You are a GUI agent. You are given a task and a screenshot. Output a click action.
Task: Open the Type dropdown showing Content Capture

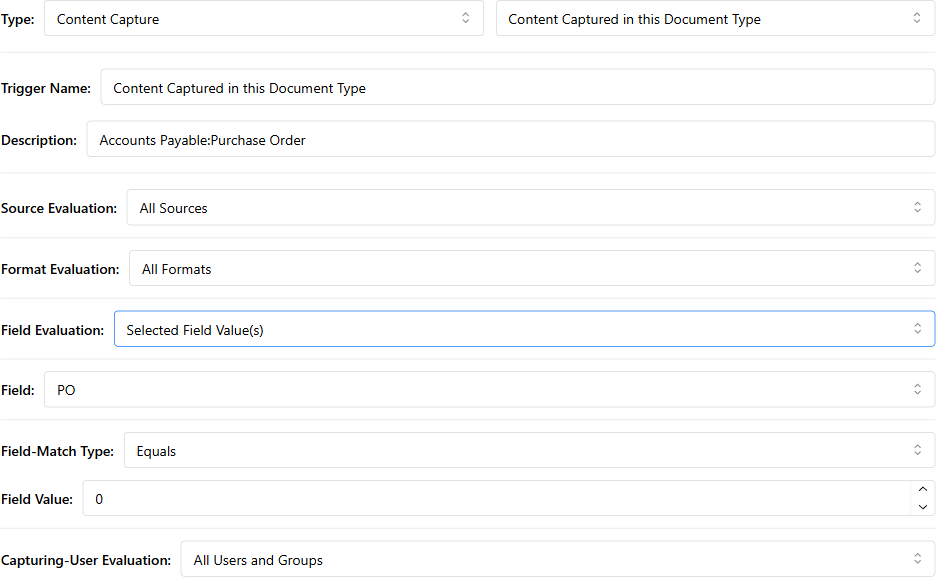pyautogui.click(x=263, y=18)
